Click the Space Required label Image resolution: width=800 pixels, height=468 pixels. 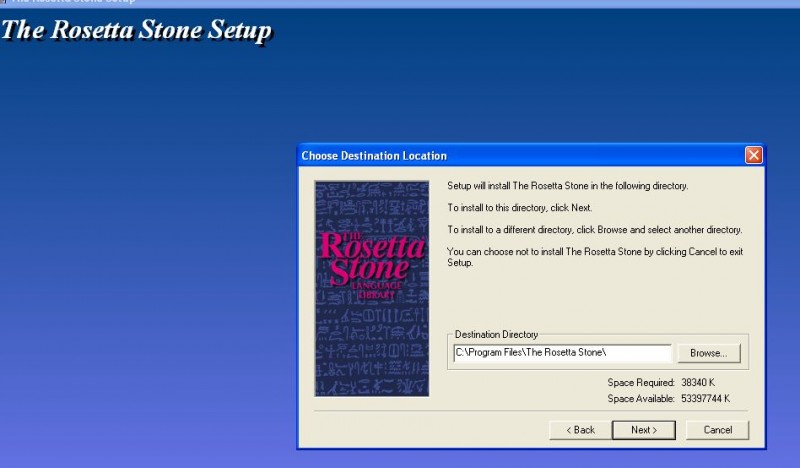[641, 383]
